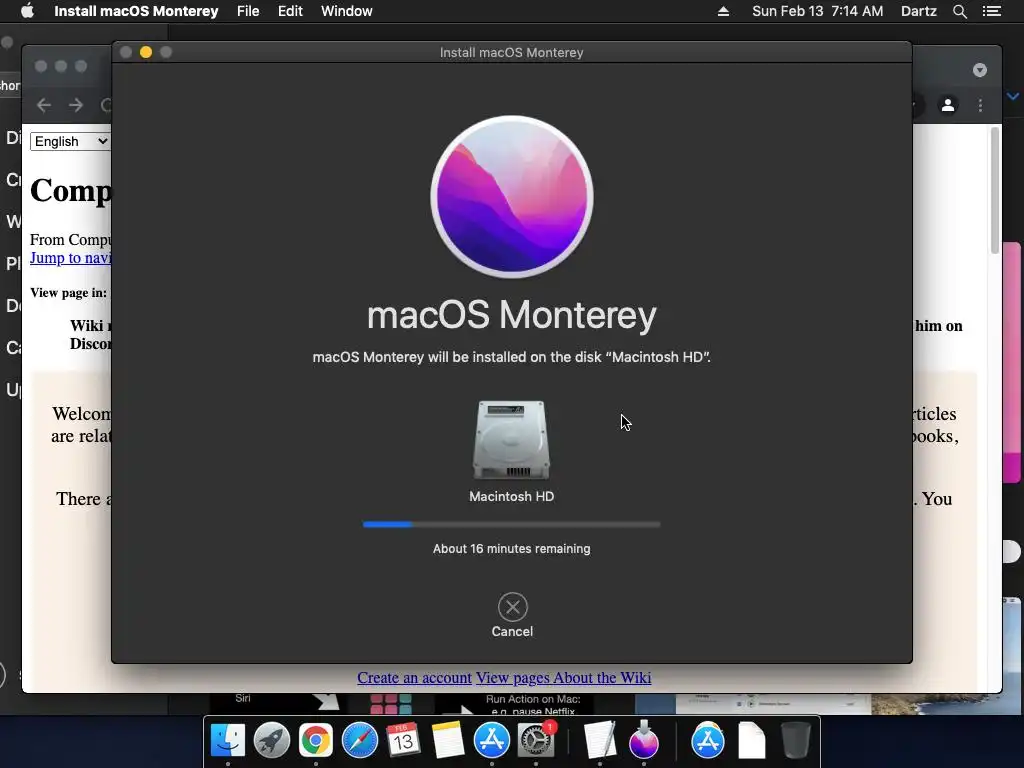Open Google Chrome from the Dock
Image resolution: width=1024 pixels, height=768 pixels.
[x=315, y=741]
